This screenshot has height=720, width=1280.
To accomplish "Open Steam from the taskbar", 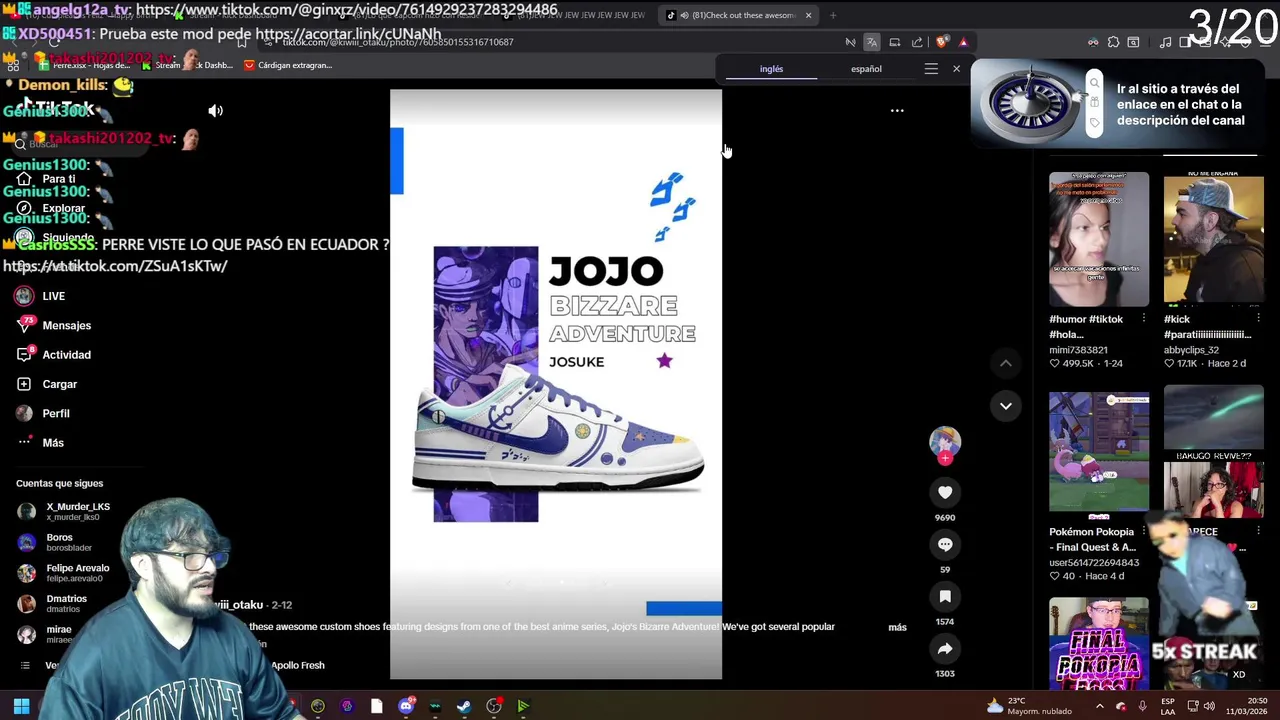I will pyautogui.click(x=464, y=706).
